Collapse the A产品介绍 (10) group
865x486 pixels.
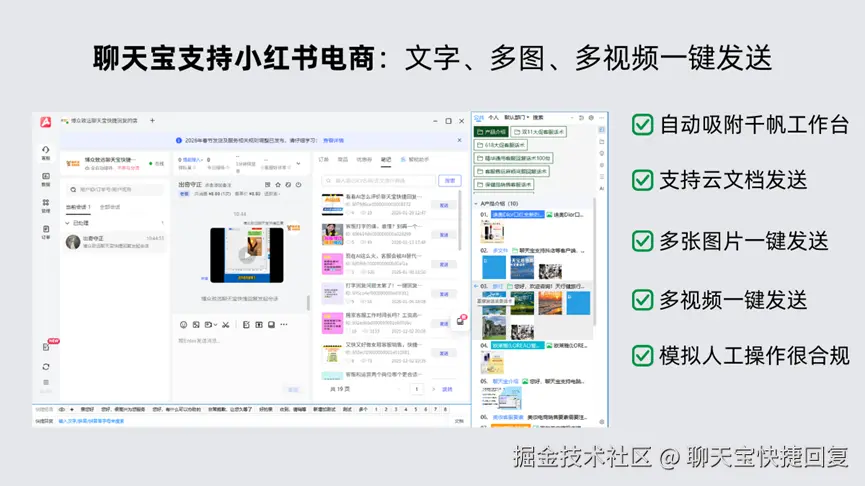(x=477, y=204)
